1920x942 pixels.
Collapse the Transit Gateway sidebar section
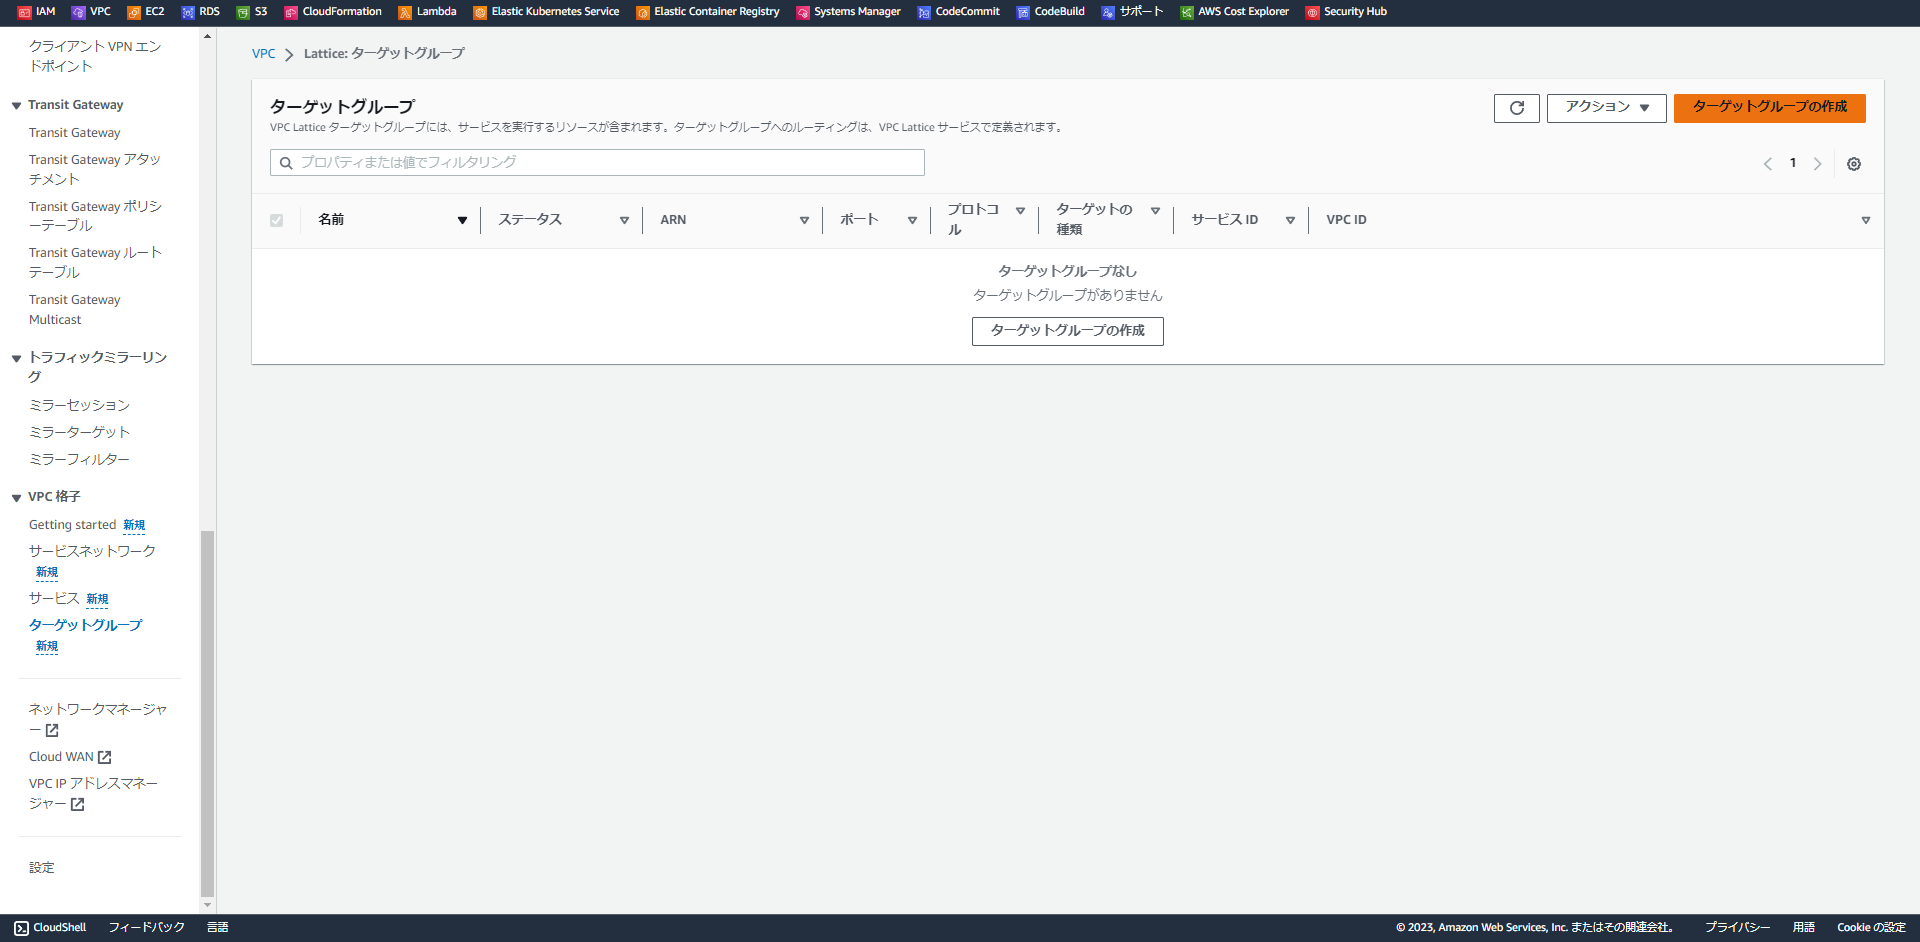[x=16, y=105]
